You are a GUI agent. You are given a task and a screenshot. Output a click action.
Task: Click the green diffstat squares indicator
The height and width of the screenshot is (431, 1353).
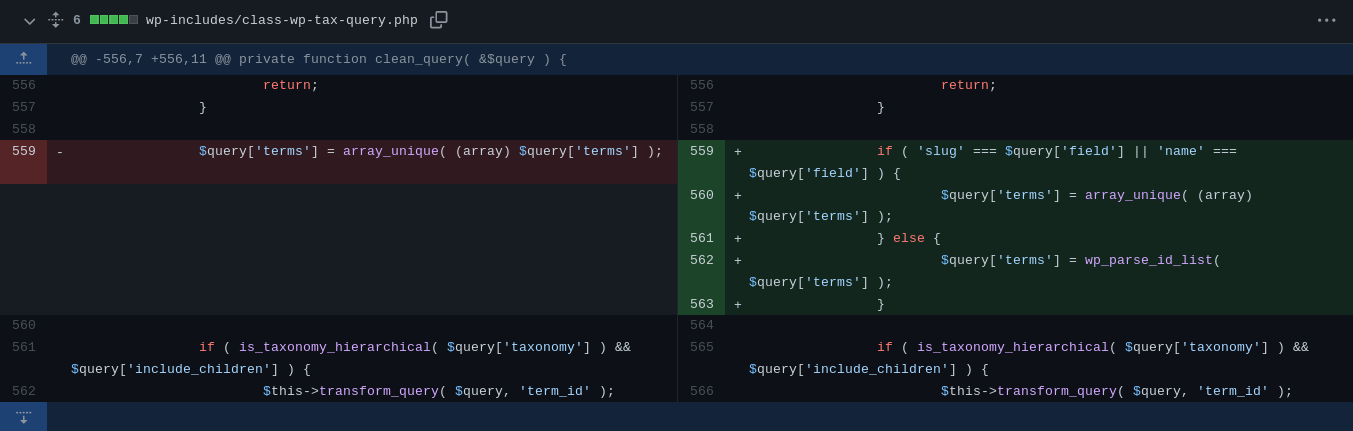point(113,20)
